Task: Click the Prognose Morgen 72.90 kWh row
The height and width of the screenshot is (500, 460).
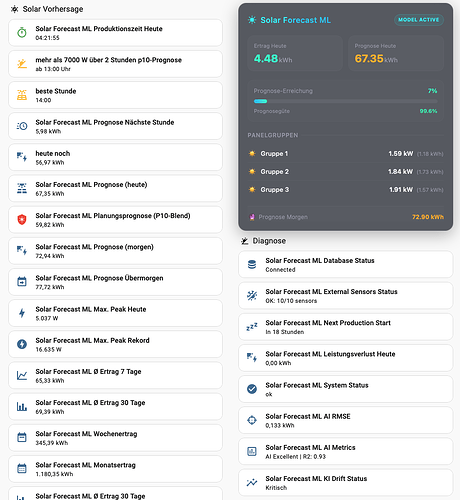Action: click(x=345, y=217)
